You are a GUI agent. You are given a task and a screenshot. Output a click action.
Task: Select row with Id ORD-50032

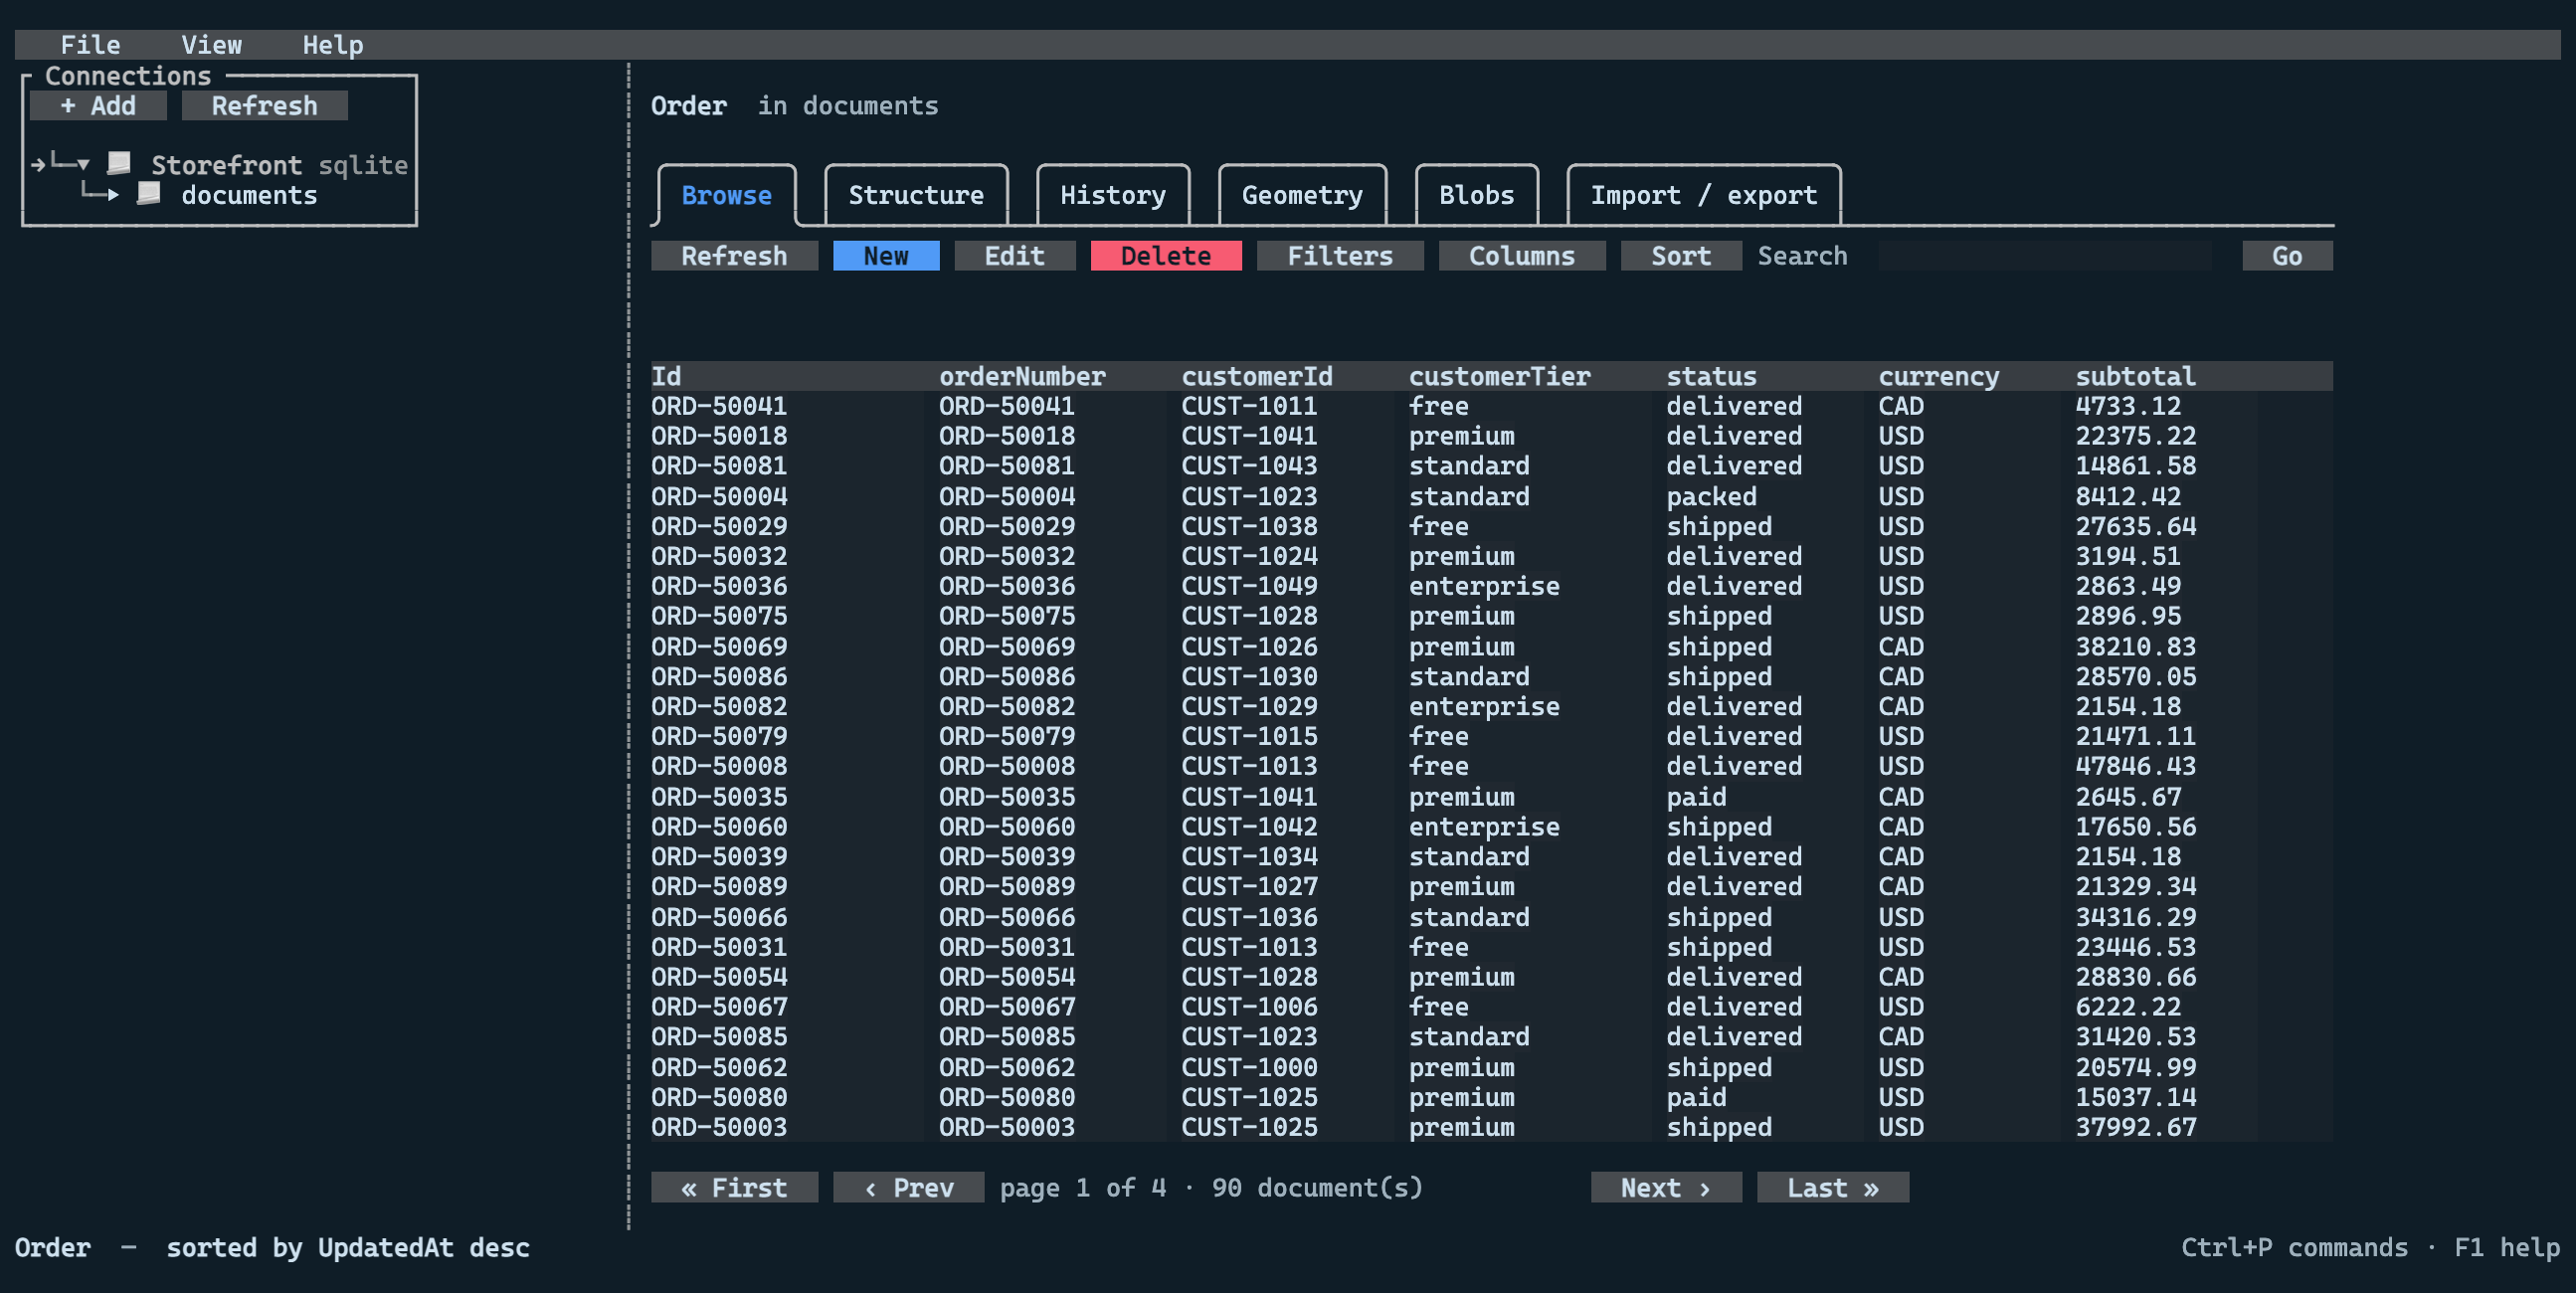1491,557
